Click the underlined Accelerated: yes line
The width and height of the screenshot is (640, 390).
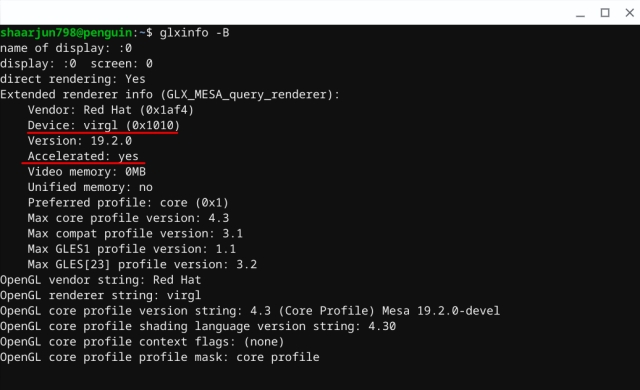pos(83,156)
